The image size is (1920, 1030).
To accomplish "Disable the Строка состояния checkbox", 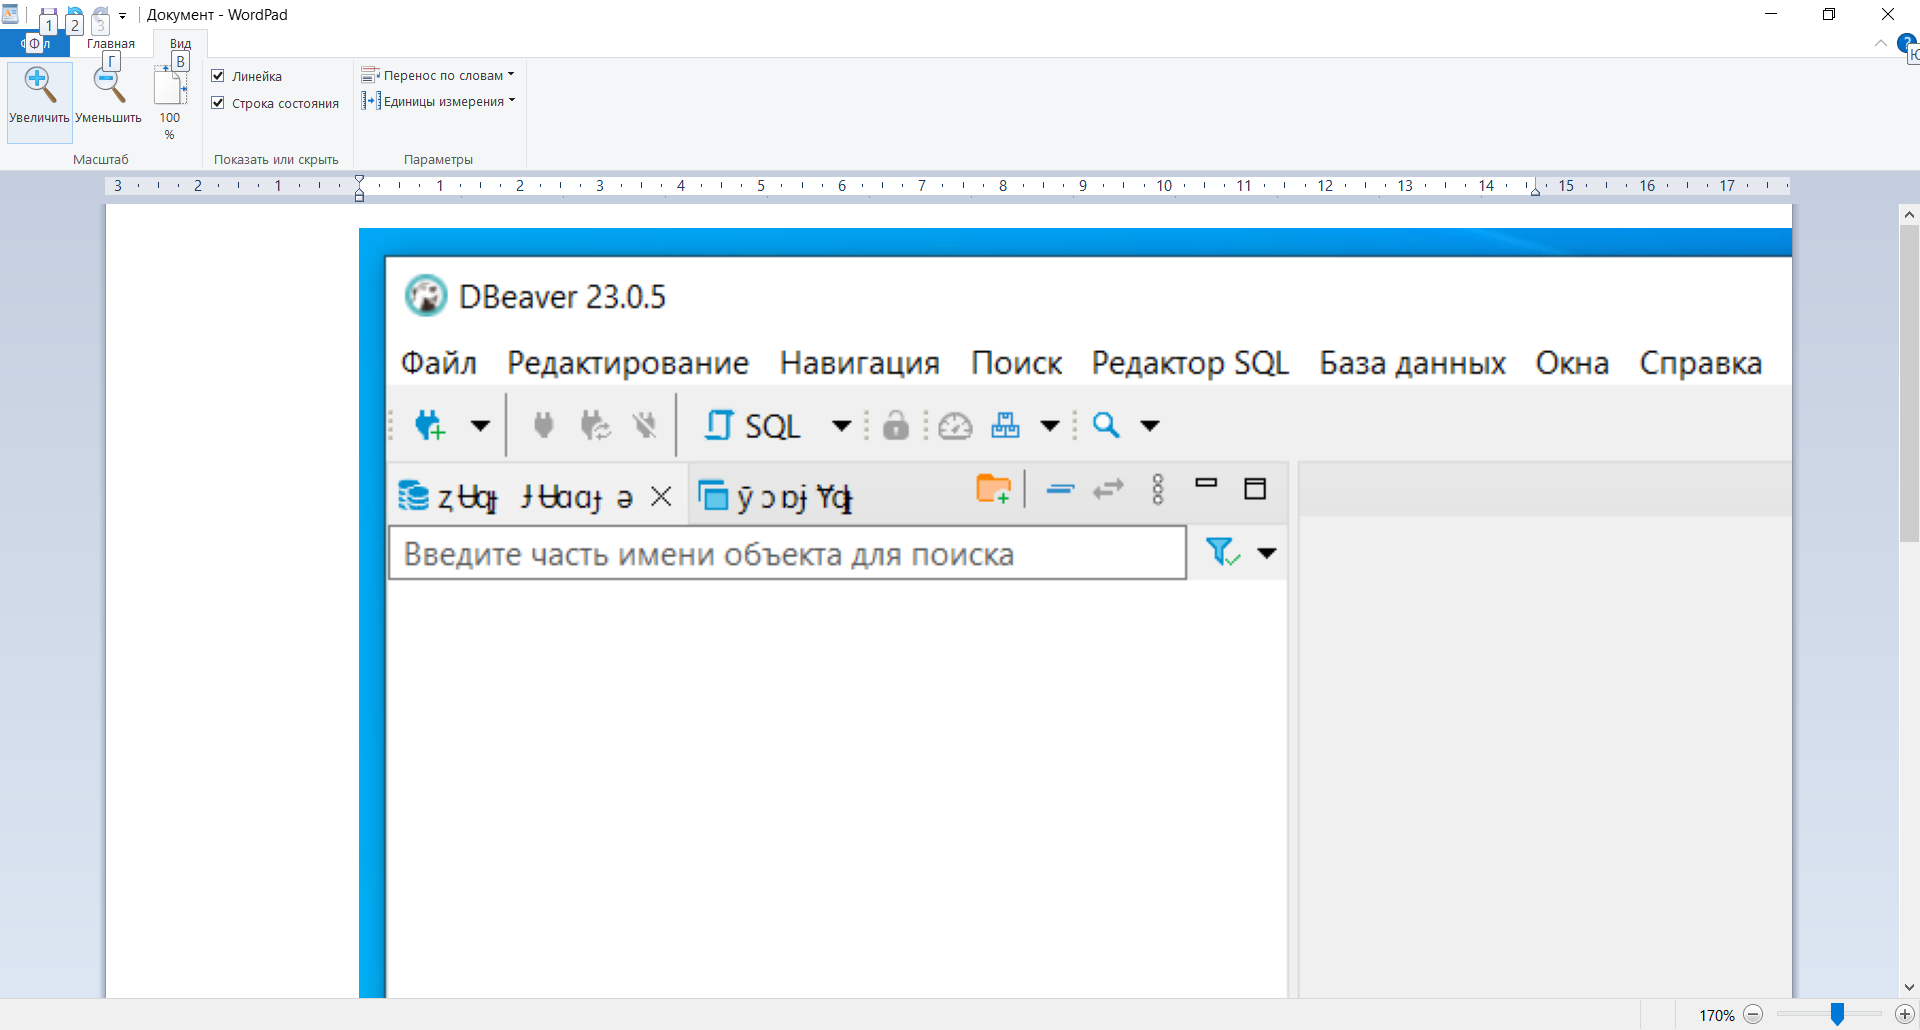I will (x=217, y=102).
